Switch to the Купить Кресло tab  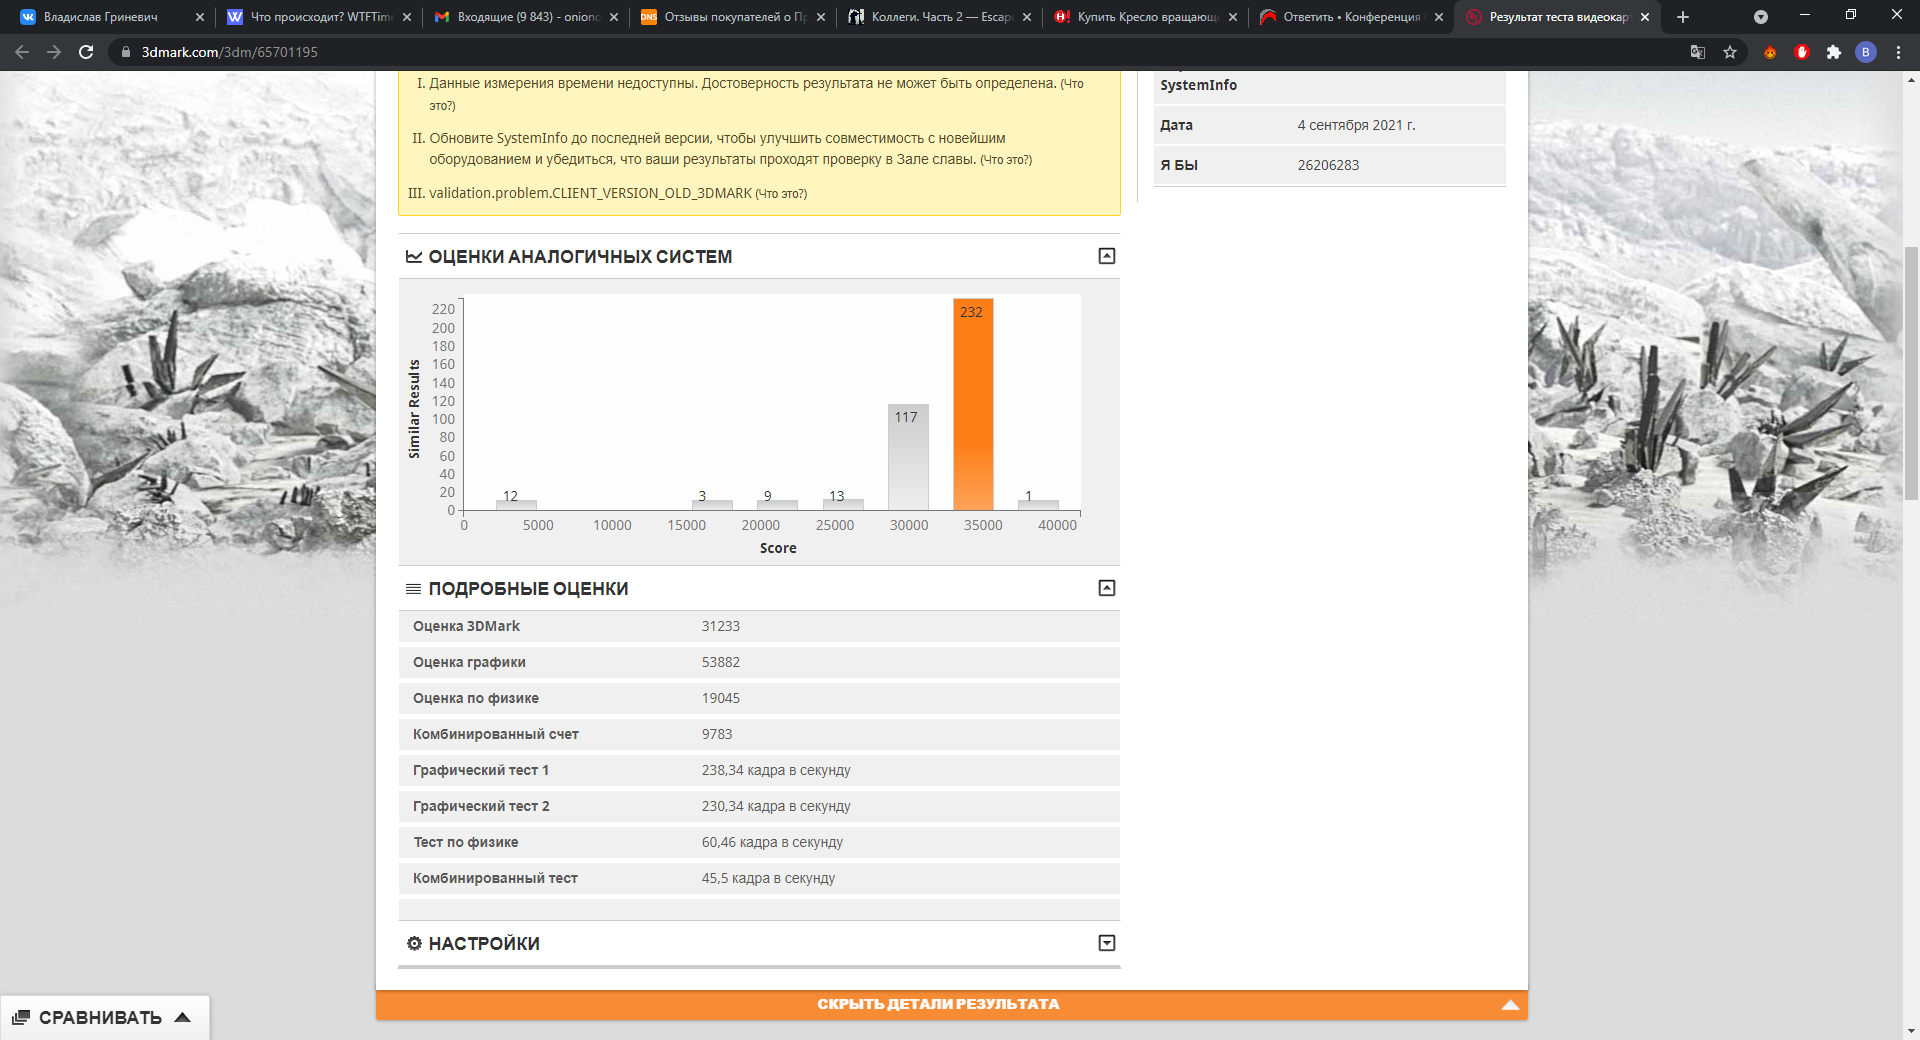(x=1147, y=17)
